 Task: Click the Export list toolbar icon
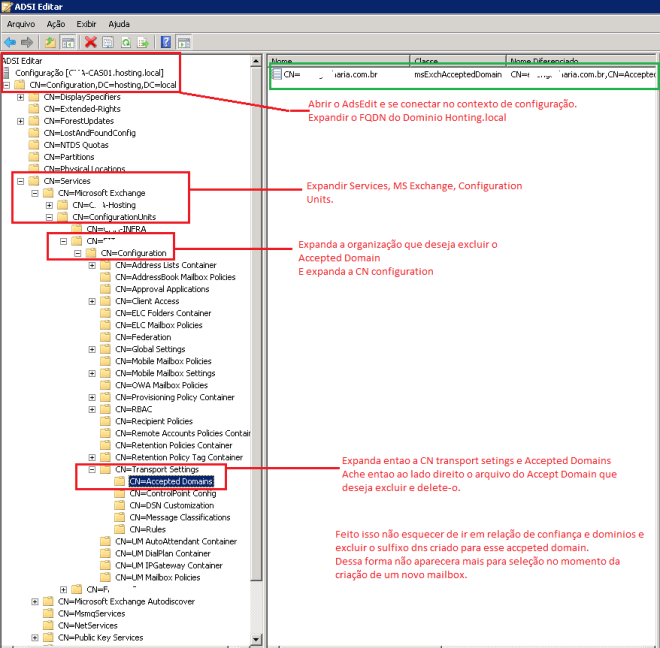coord(142,42)
